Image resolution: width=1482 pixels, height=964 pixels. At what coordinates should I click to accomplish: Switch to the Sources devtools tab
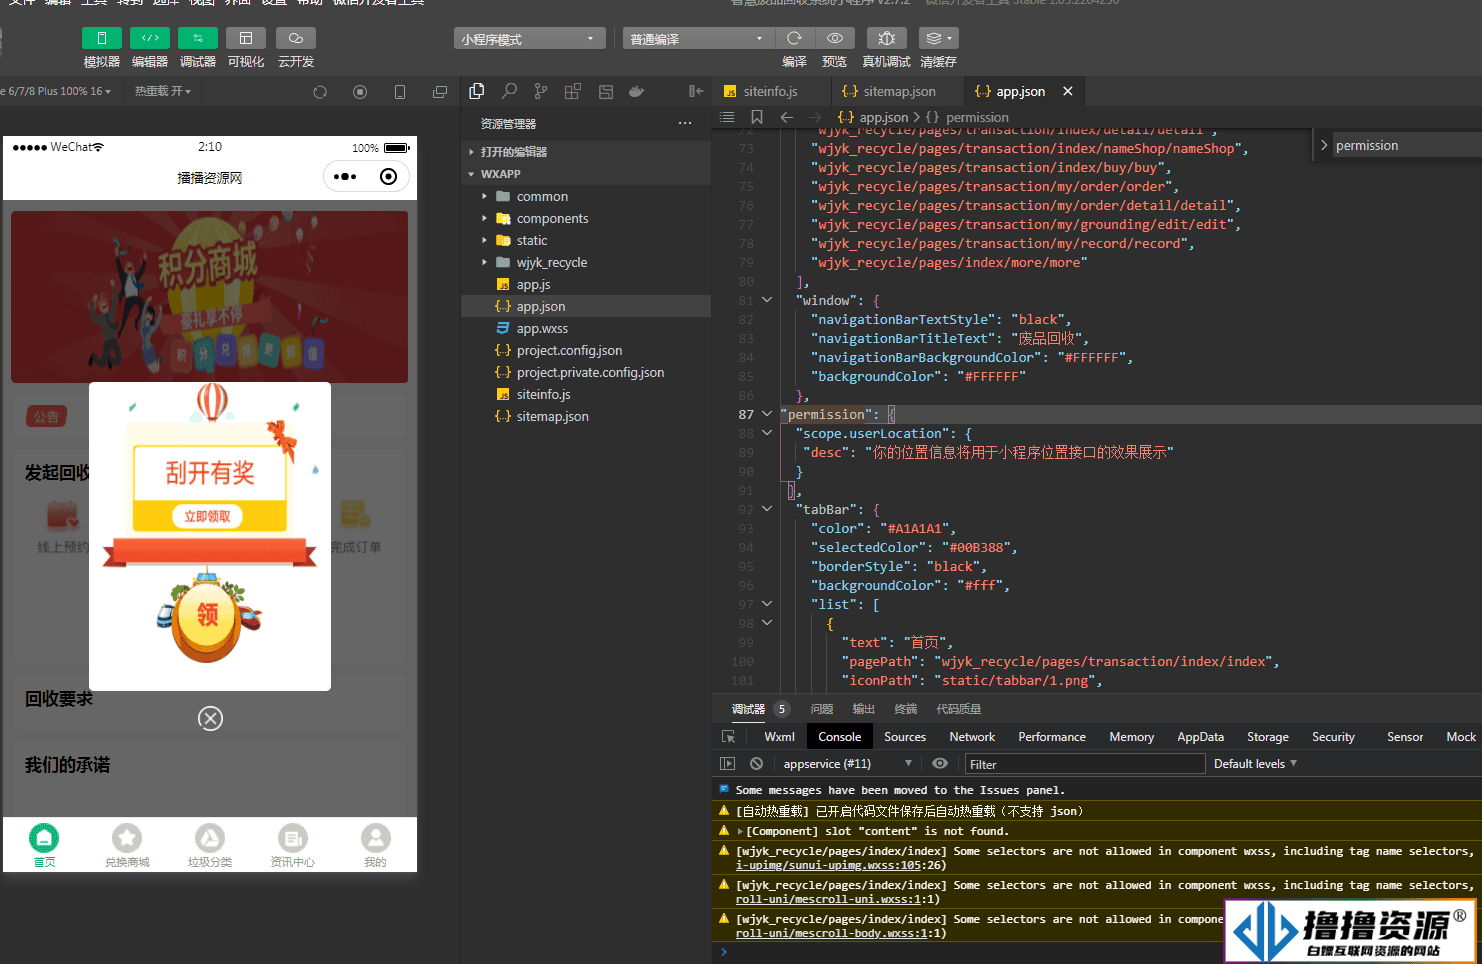pyautogui.click(x=905, y=737)
